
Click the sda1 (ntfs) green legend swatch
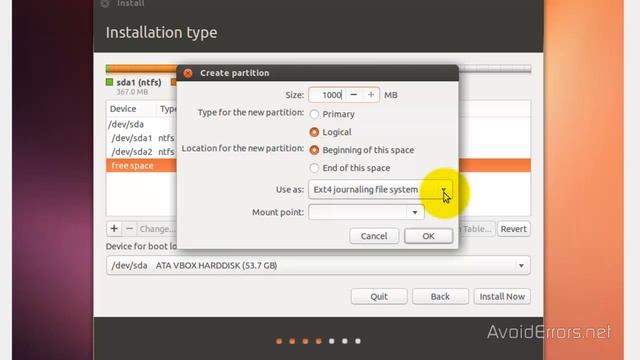pos(109,82)
